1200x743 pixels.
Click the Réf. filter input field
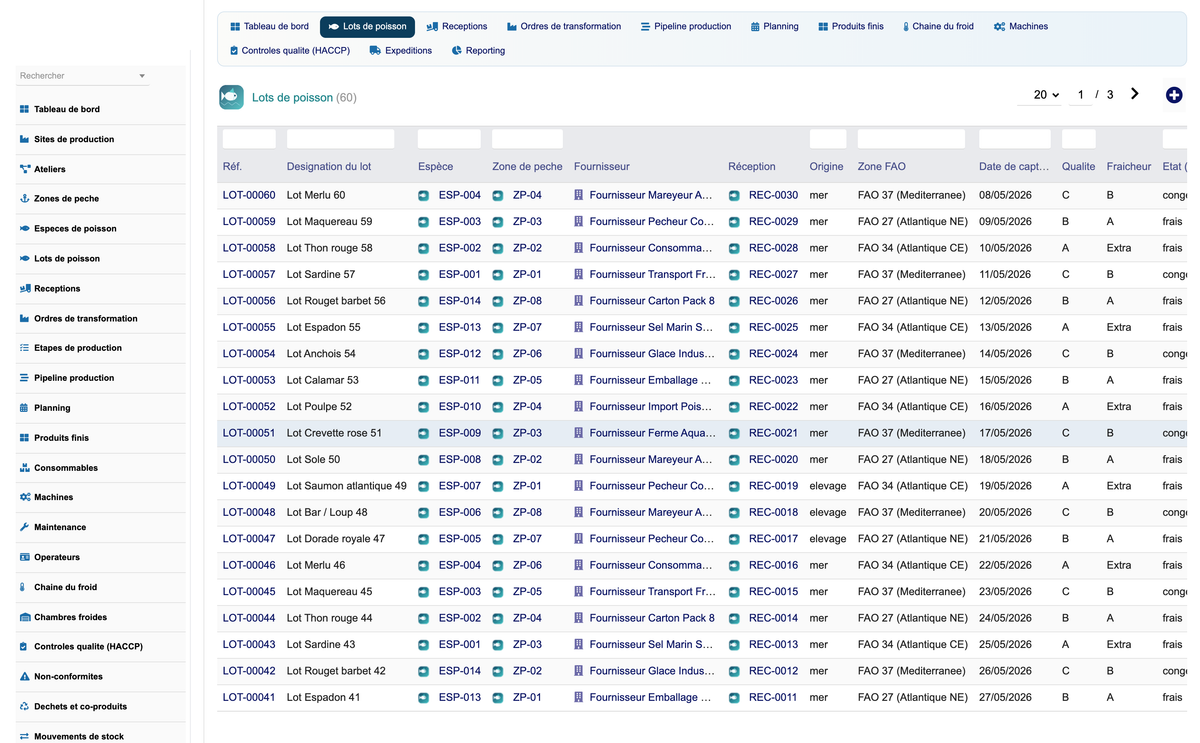tap(249, 139)
